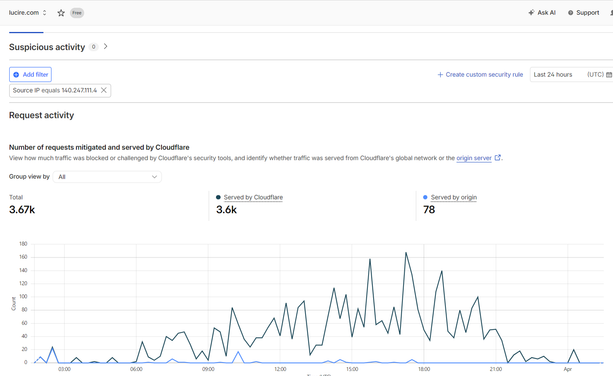The image size is (613, 376).
Task: Click the plus icon beside Create custom security rule
Action: click(440, 75)
